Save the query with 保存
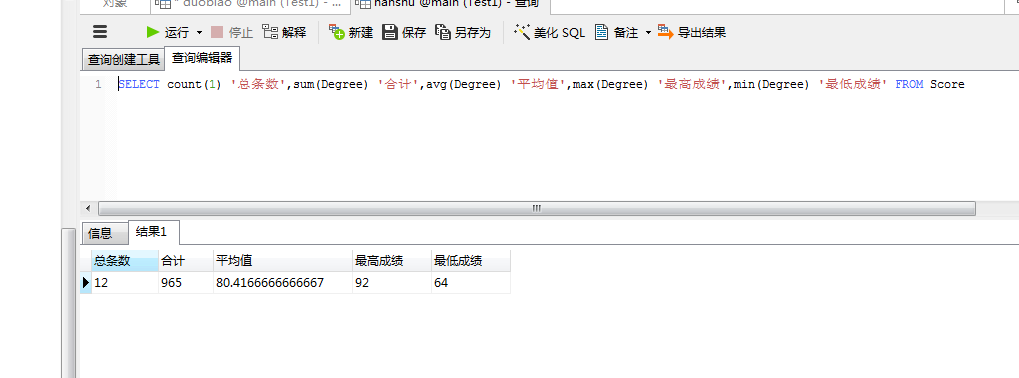 point(404,32)
